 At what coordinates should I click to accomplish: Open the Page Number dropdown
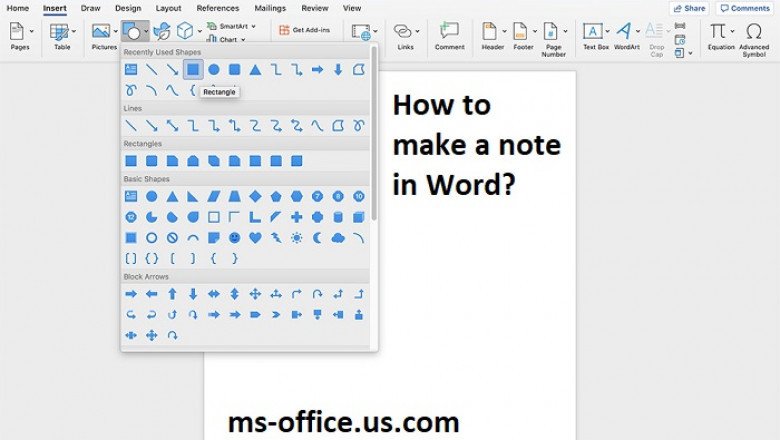click(566, 31)
